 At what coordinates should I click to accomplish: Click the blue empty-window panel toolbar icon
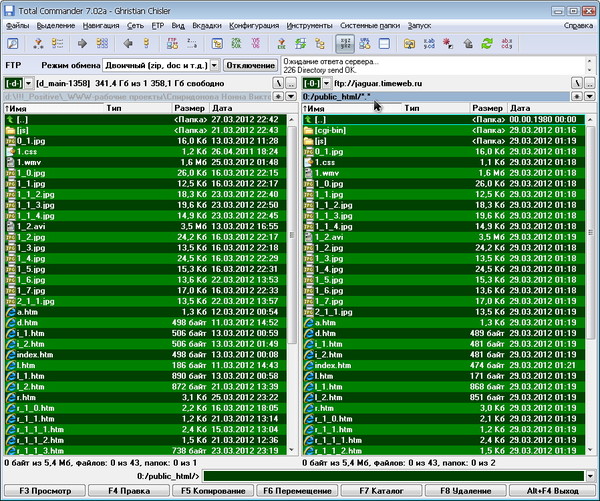(x=384, y=43)
